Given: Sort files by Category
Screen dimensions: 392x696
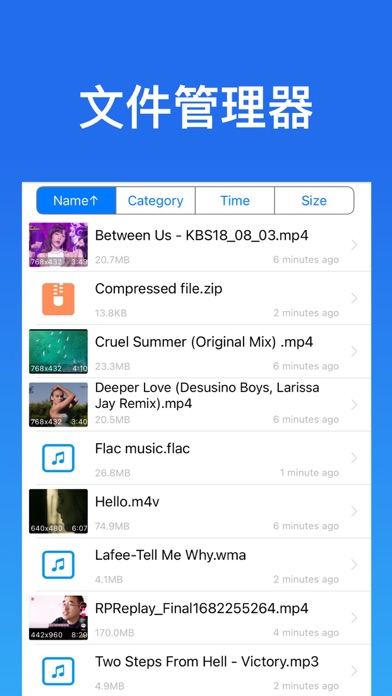Looking at the screenshot, I should (155, 201).
